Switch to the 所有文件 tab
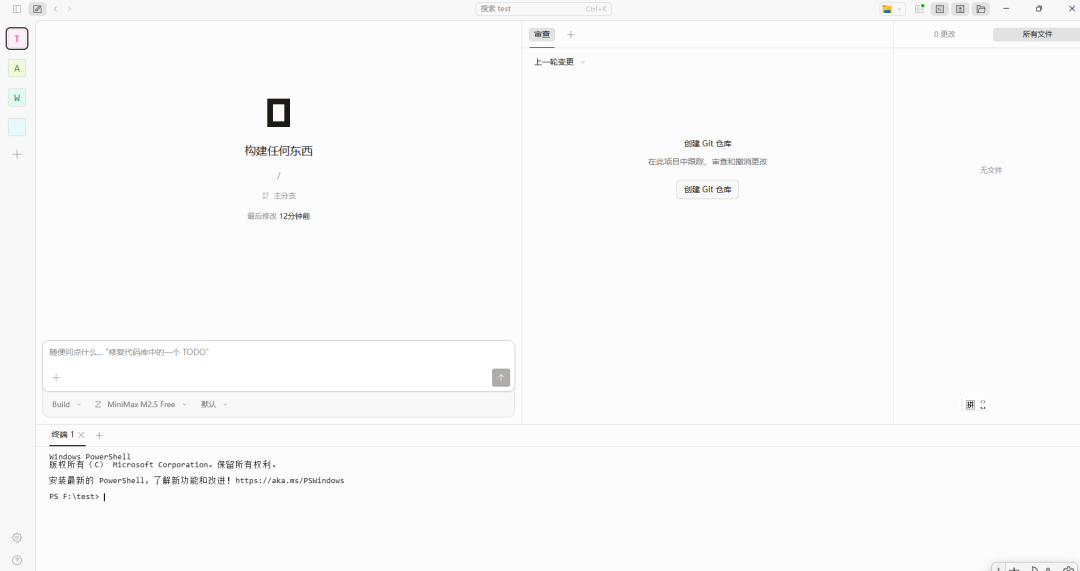 [x=1037, y=34]
